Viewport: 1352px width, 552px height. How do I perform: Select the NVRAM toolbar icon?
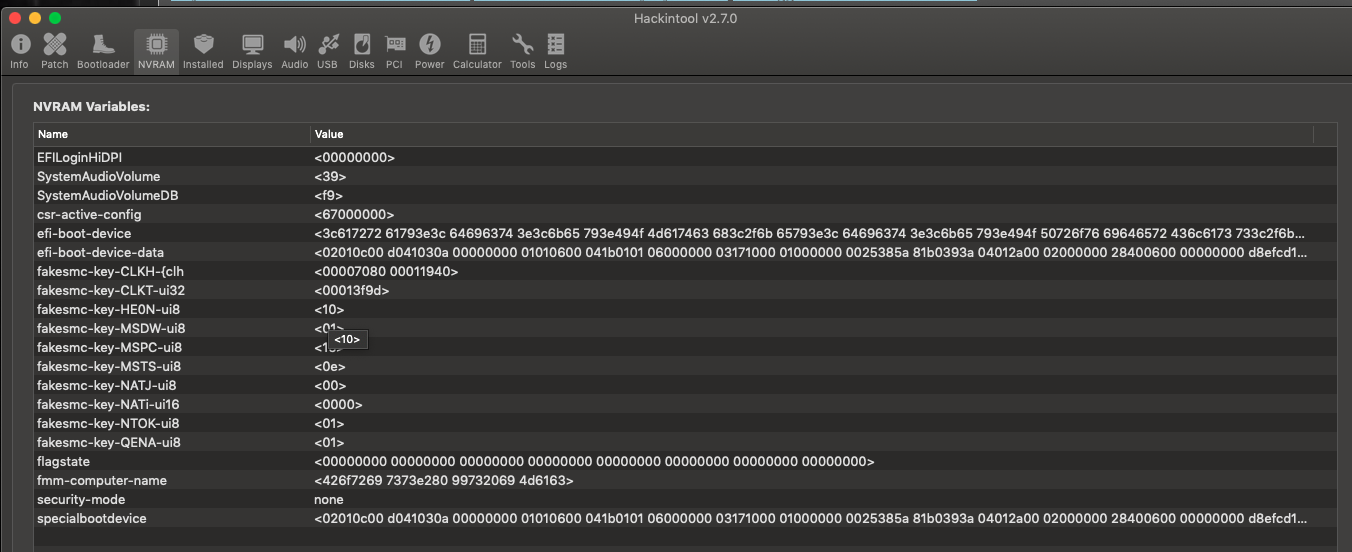[x=156, y=51]
